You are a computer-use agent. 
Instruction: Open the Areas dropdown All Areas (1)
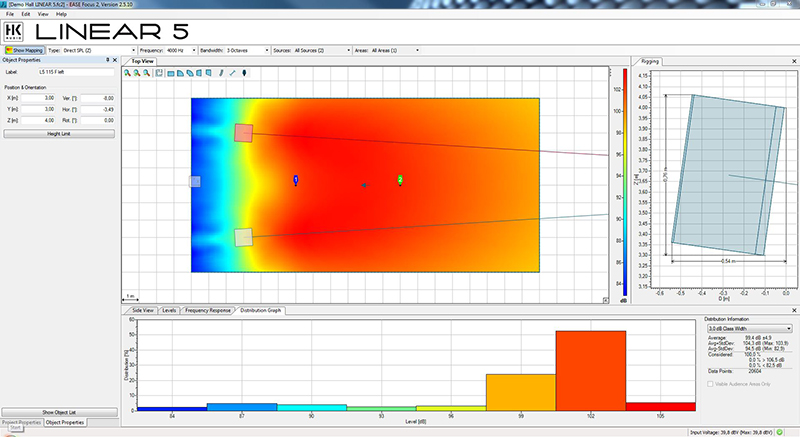click(x=395, y=50)
